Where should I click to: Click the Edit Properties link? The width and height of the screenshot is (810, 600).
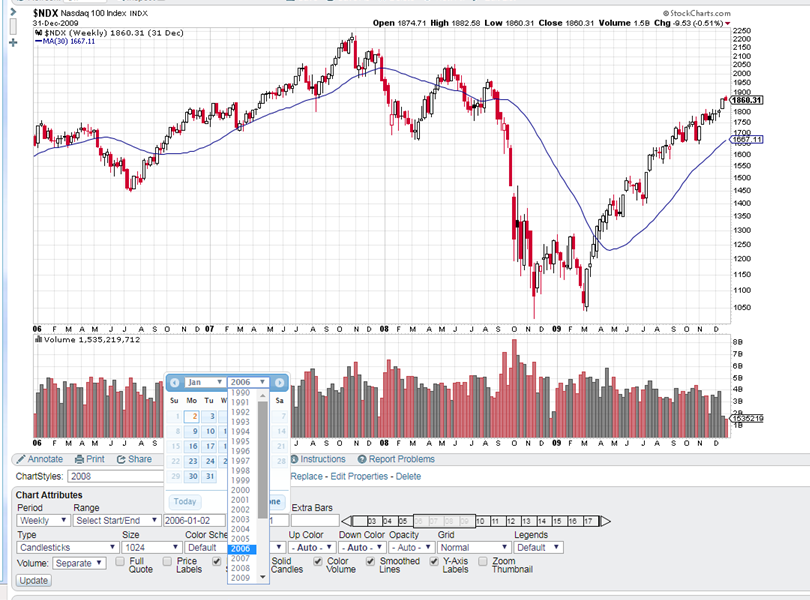pyautogui.click(x=359, y=476)
